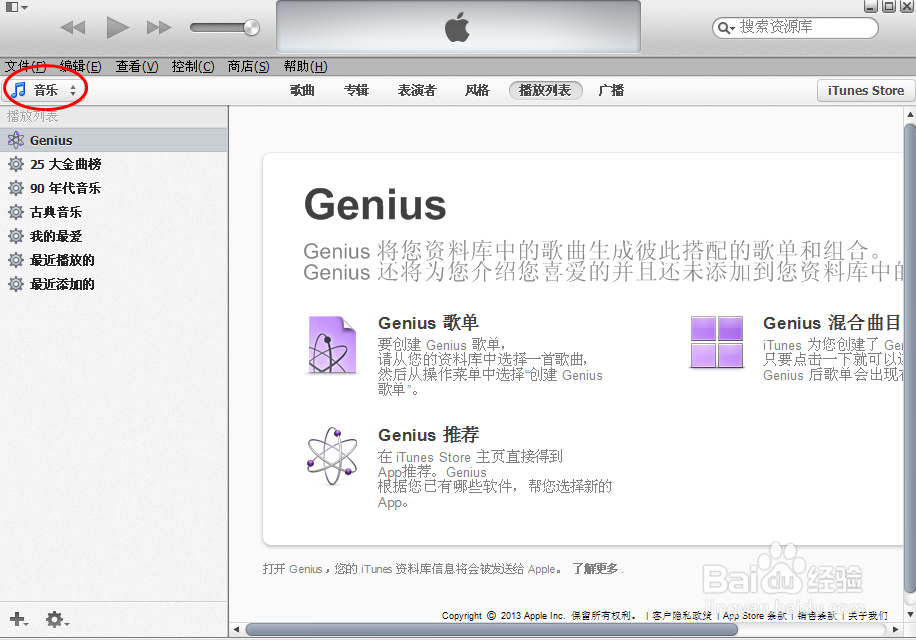
Task: Click the large Genius title heading
Action: pos(375,206)
